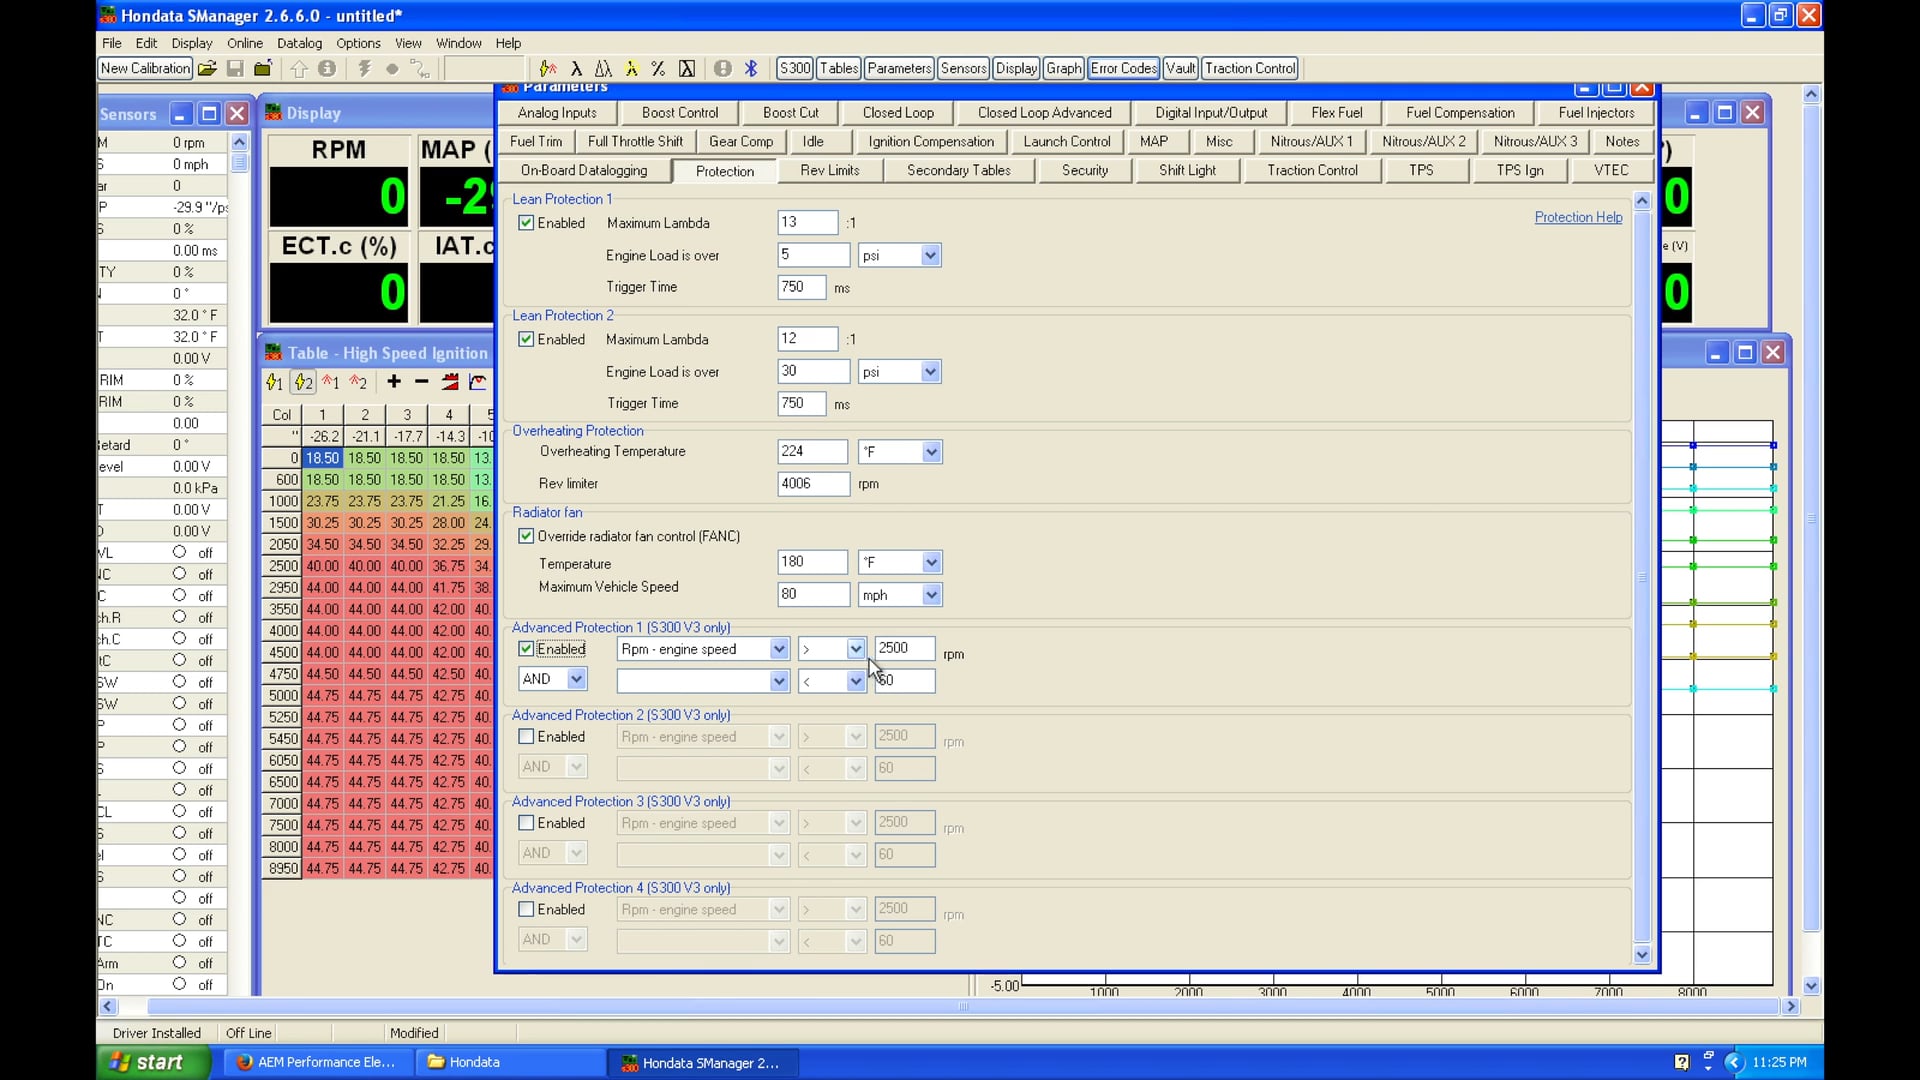
Task: Start datalogging with the record circle icon
Action: pos(392,68)
